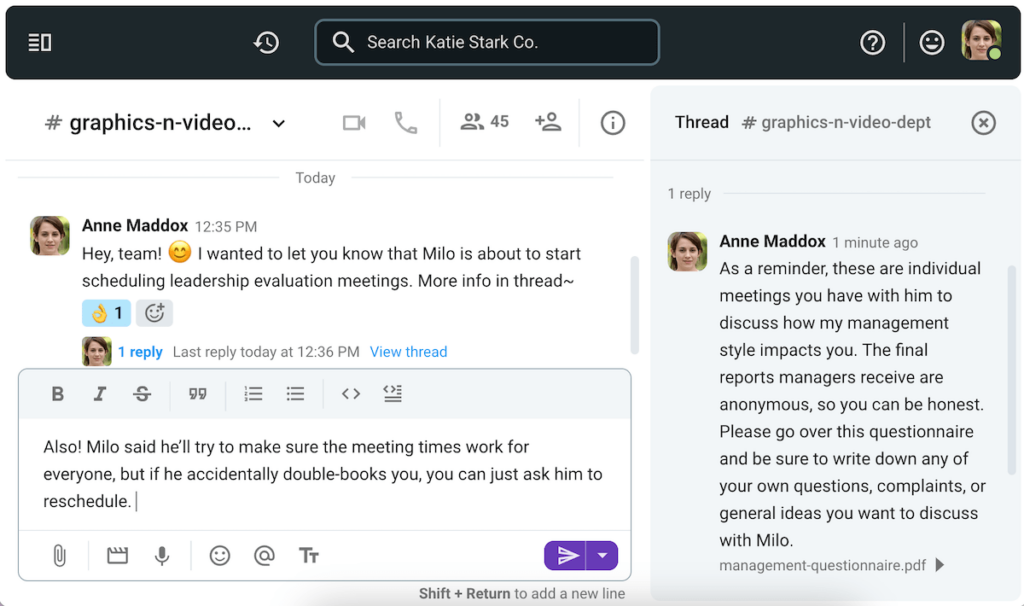Click inside the Search Katie Stark Co. field

(486, 42)
